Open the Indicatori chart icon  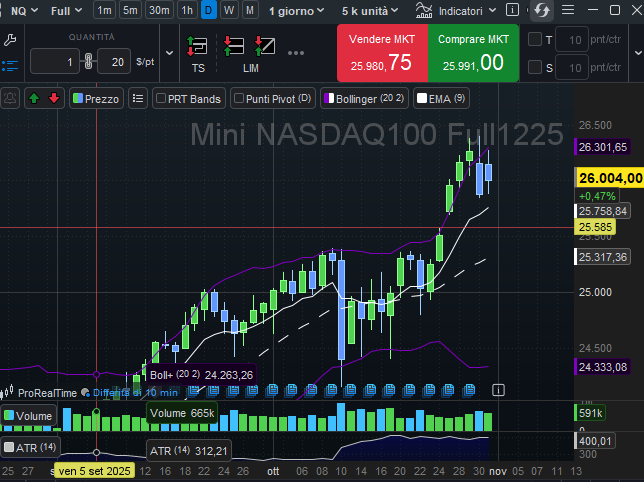tap(424, 10)
